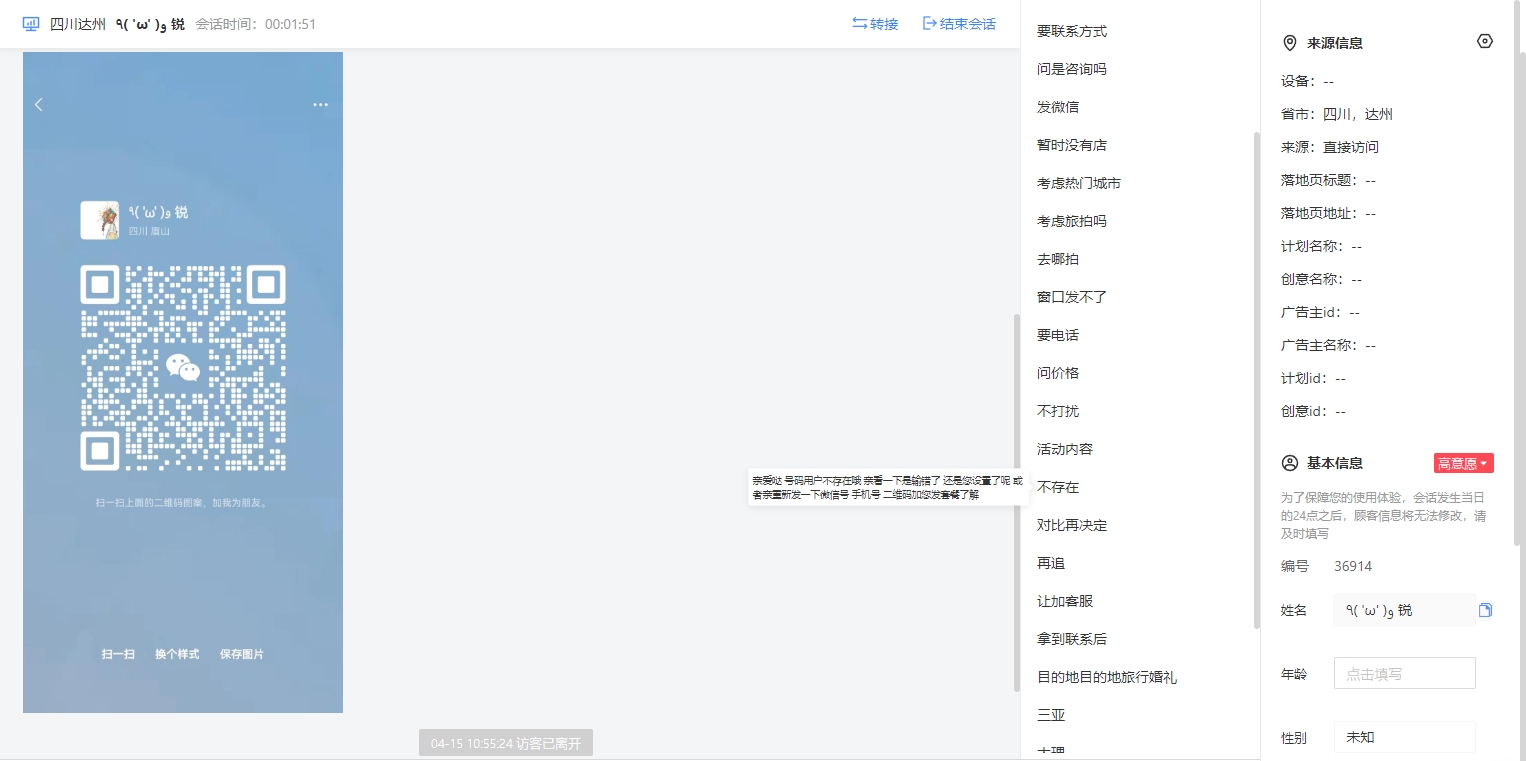The image size is (1526, 761).
Task: Click the 会话时间 00:01:51 timer
Action: [256, 23]
